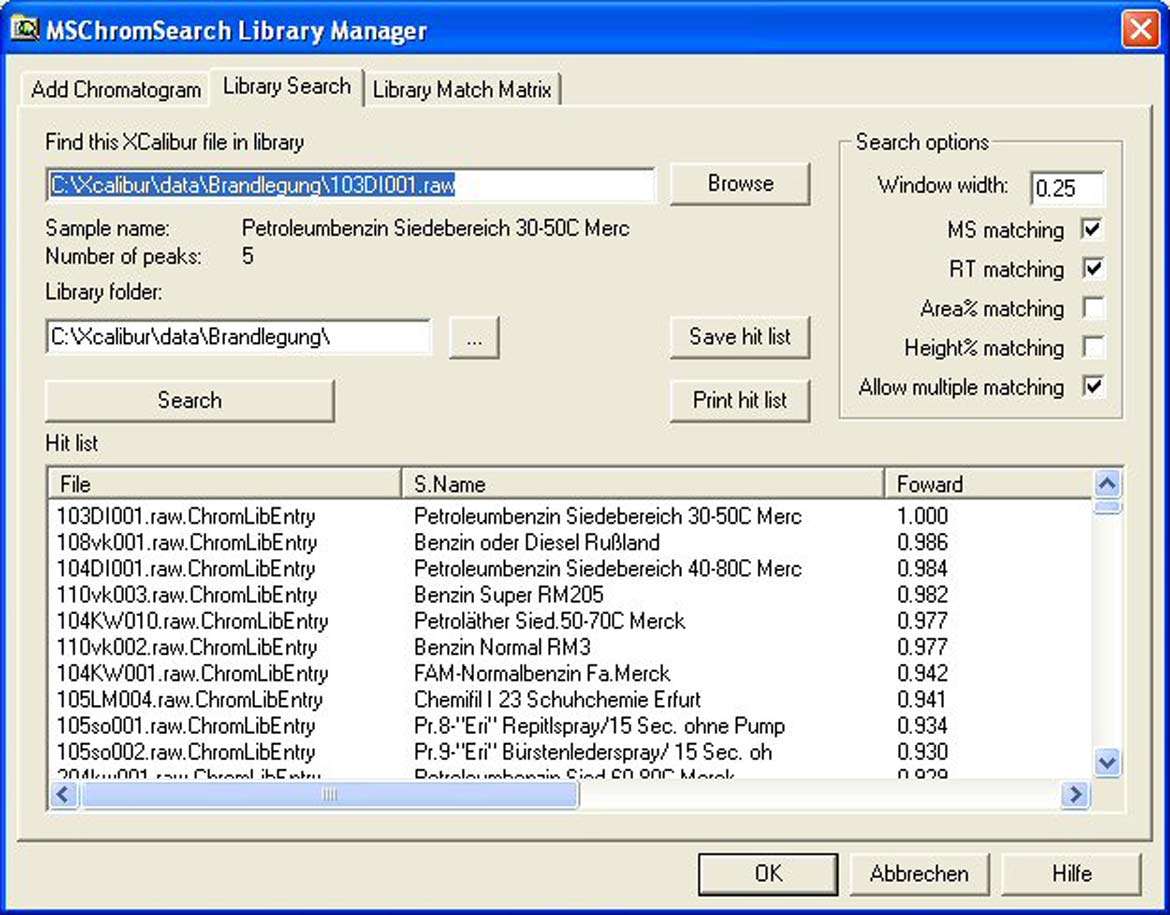The height and width of the screenshot is (915, 1170).
Task: Click hit list scroll right arrow
Action: pyautogui.click(x=1075, y=795)
